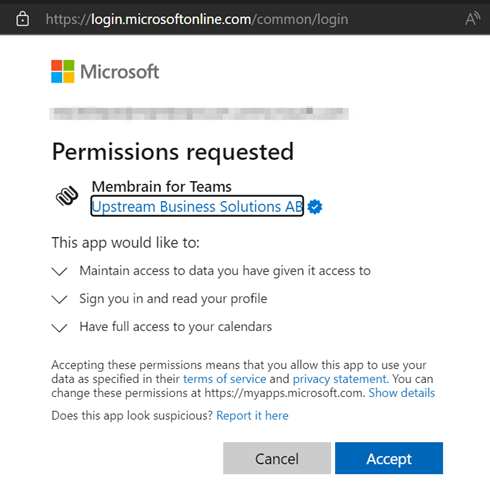This screenshot has width=490, height=494.
Task: Click the Microsoft wordmark text
Action: click(x=120, y=72)
